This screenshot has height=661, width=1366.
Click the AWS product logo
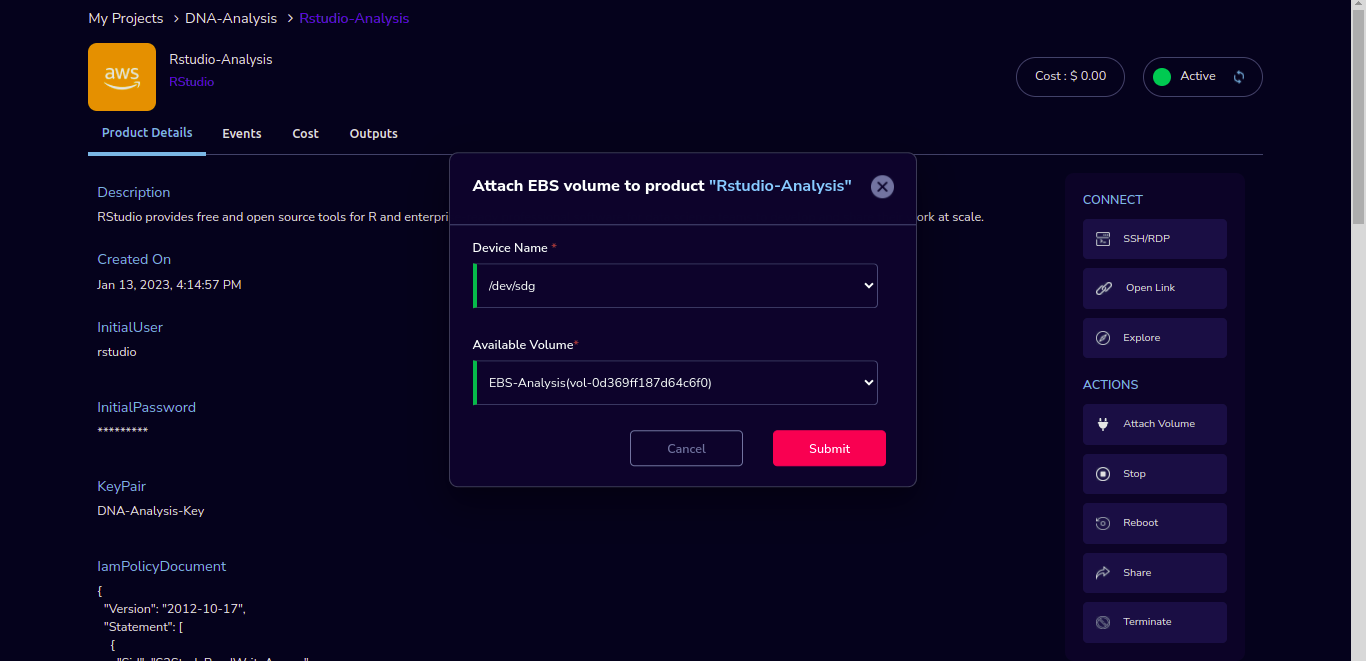pyautogui.click(x=122, y=77)
